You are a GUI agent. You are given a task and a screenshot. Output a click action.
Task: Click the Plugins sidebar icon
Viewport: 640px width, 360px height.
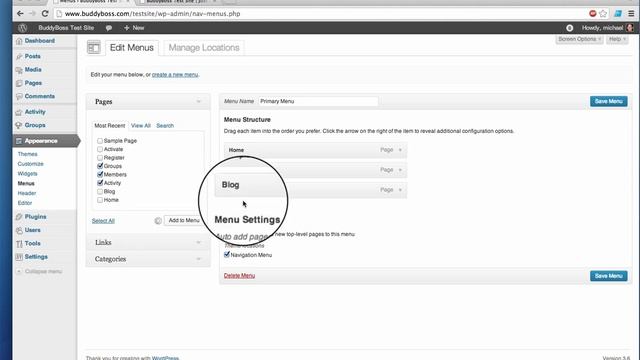point(19,217)
